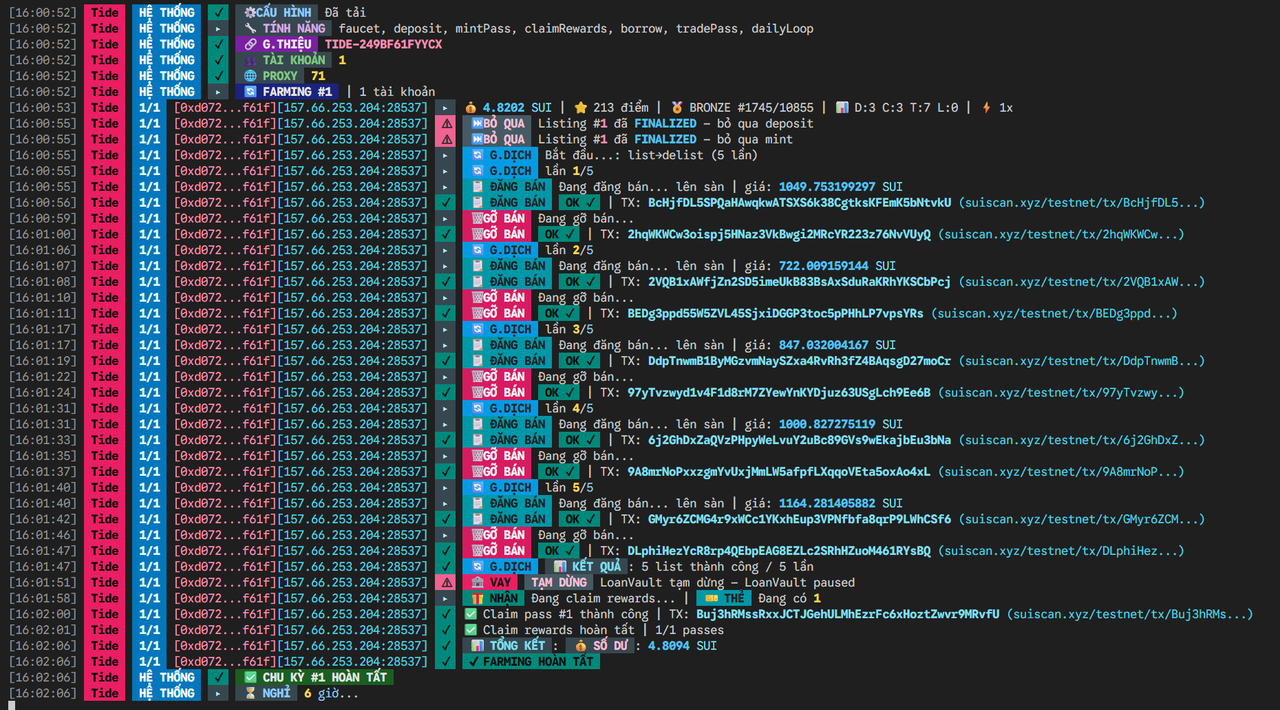
Task: Select the TX hash starting GMyr6ZCMG4r9xWCc1
Action: [x=799, y=519]
